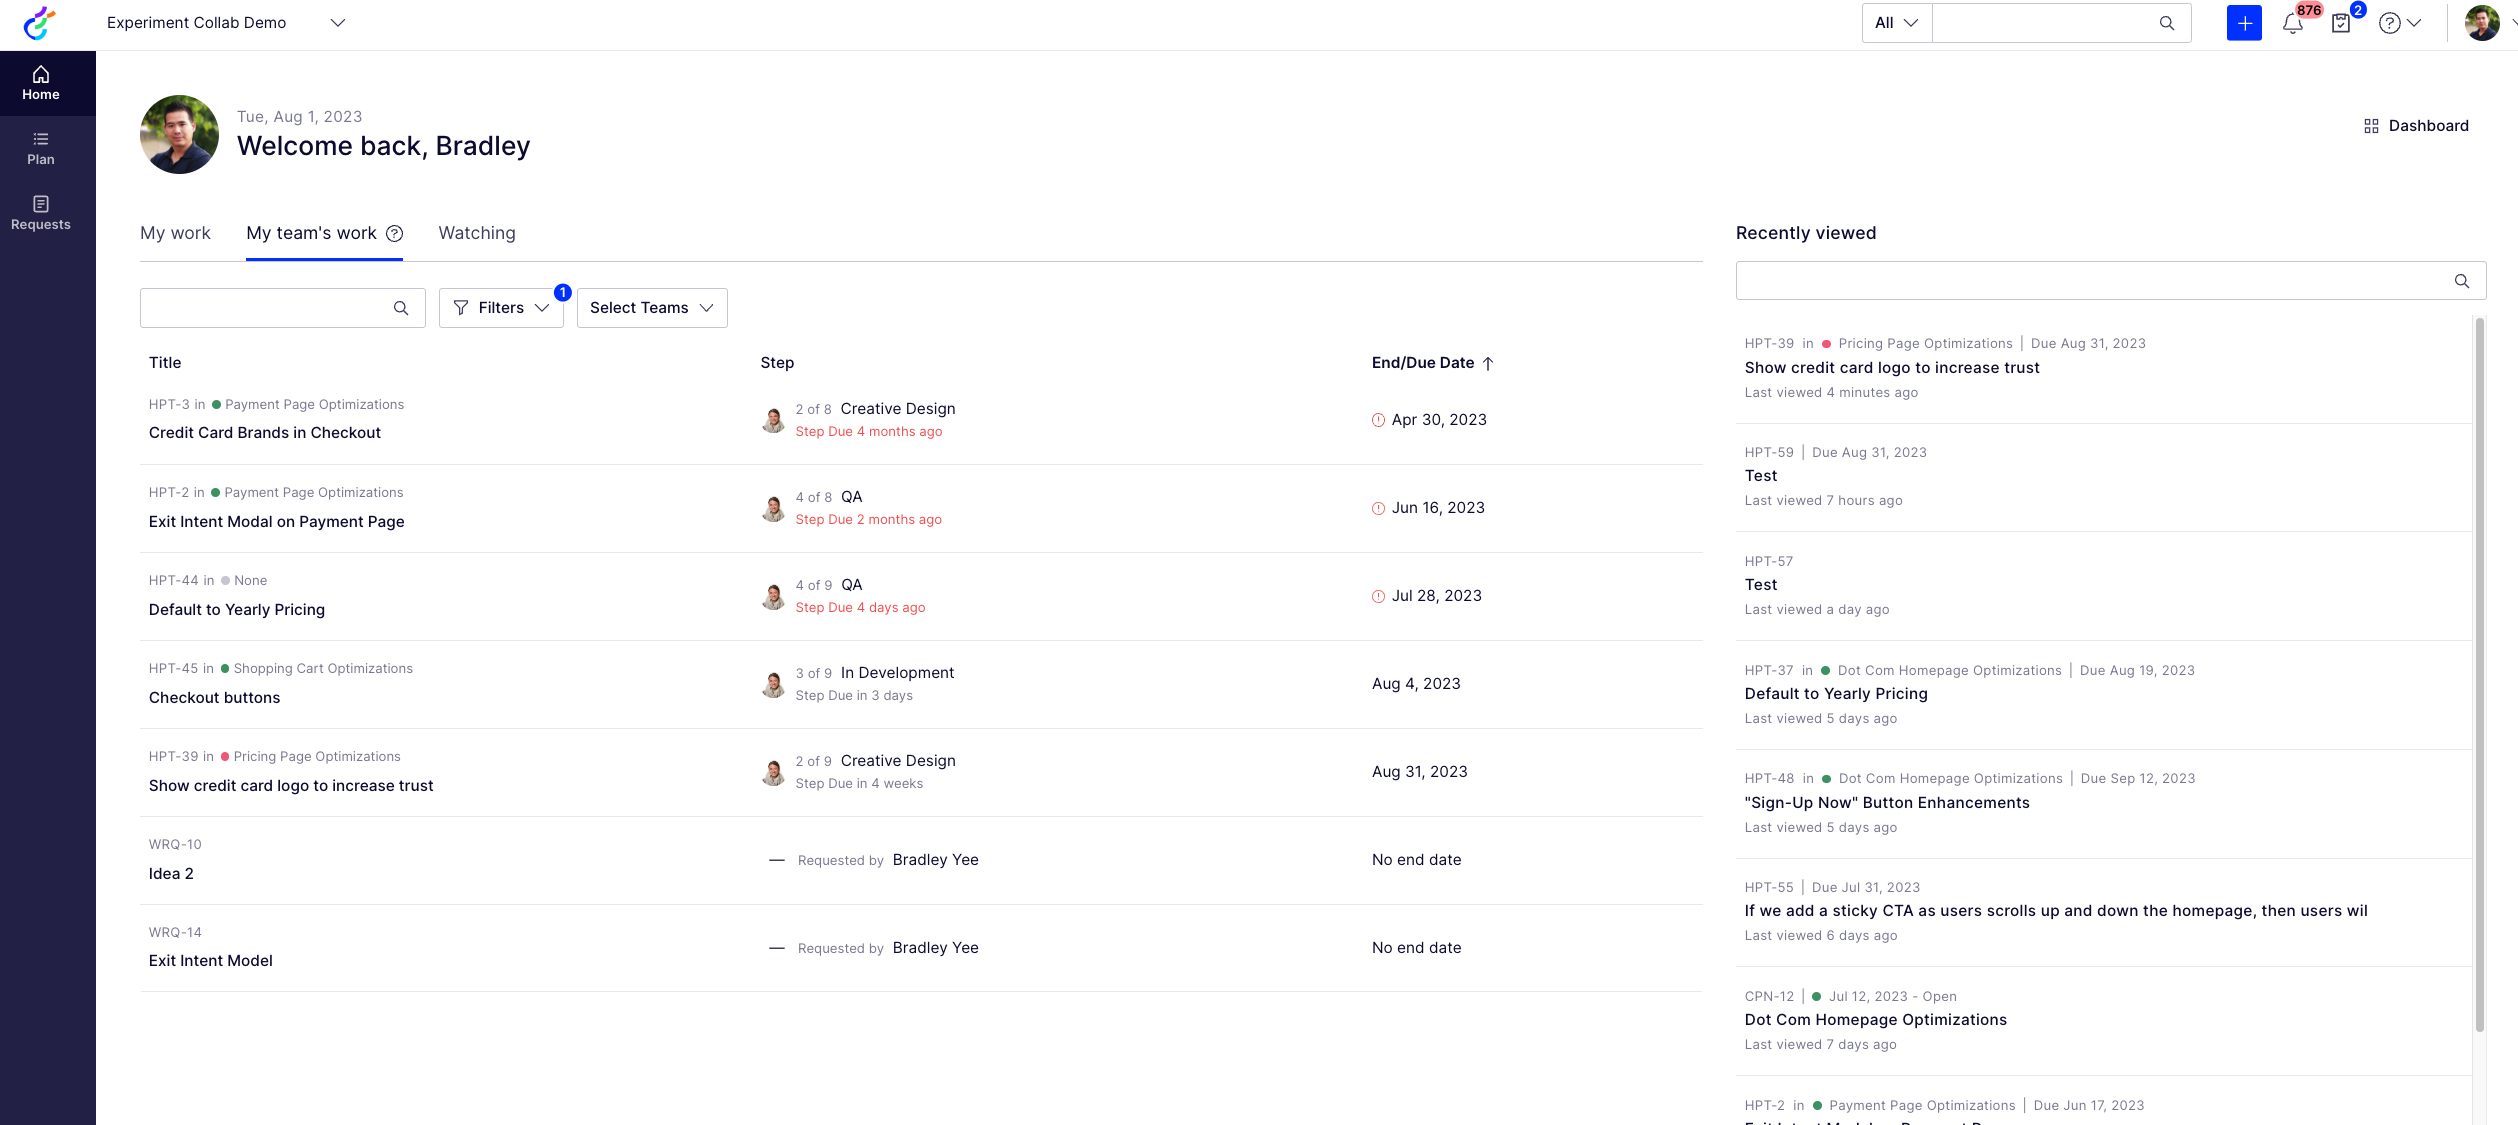Viewport: 2518px width, 1125px height.
Task: Click the blue plus create button
Action: [2244, 23]
